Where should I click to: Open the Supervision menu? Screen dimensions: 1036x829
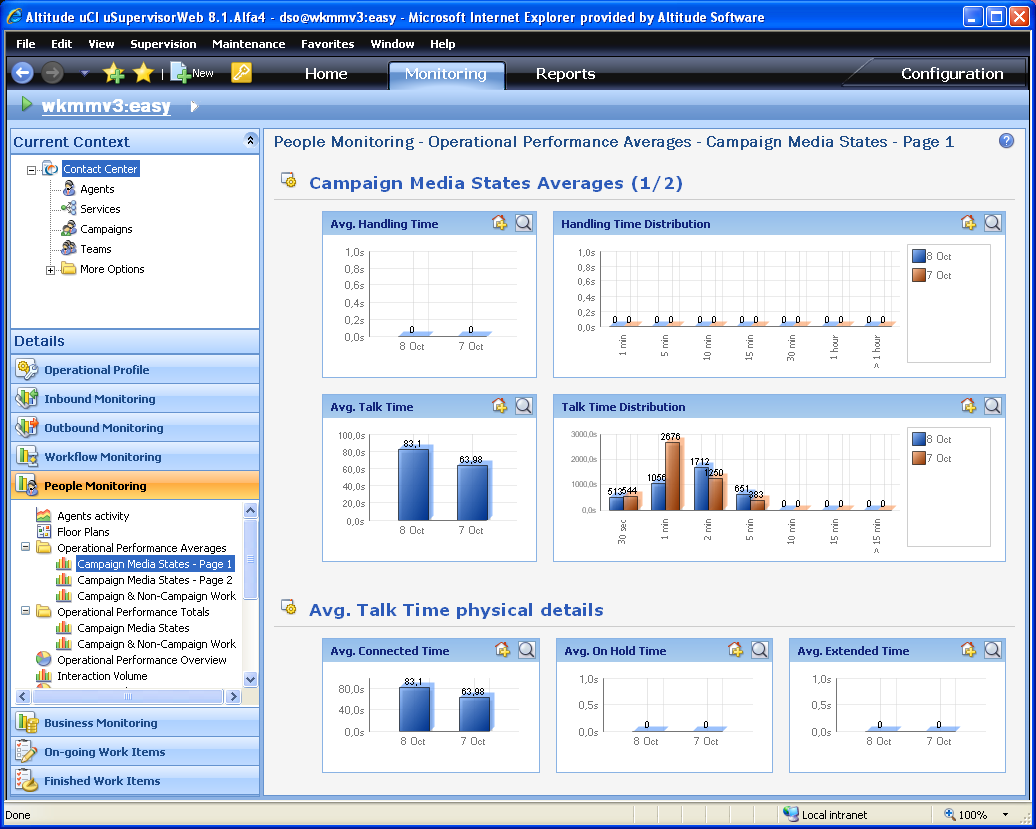point(163,44)
